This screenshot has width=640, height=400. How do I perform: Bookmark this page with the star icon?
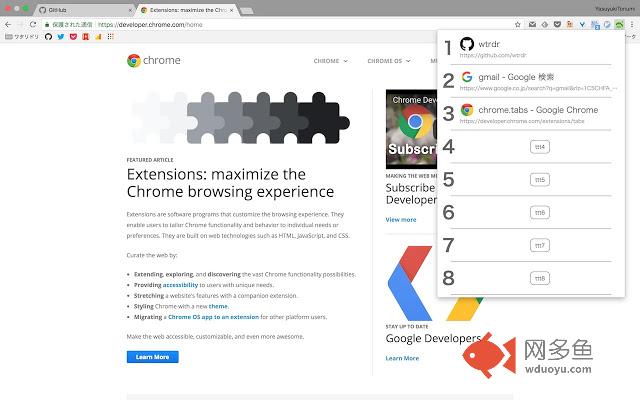tap(518, 24)
